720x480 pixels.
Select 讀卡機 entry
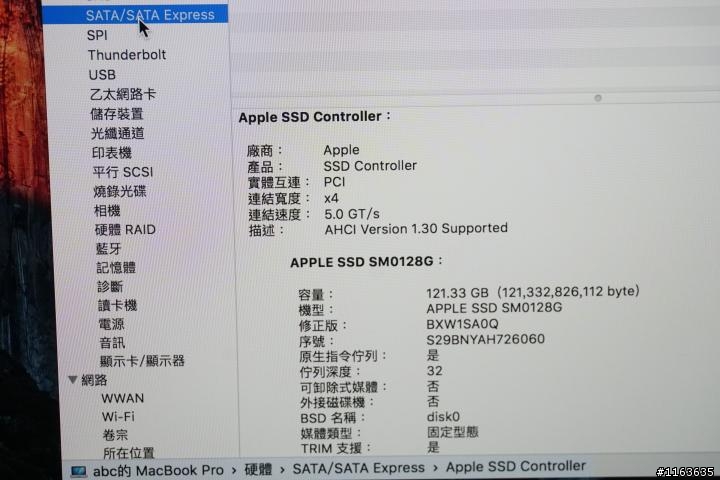(x=118, y=305)
